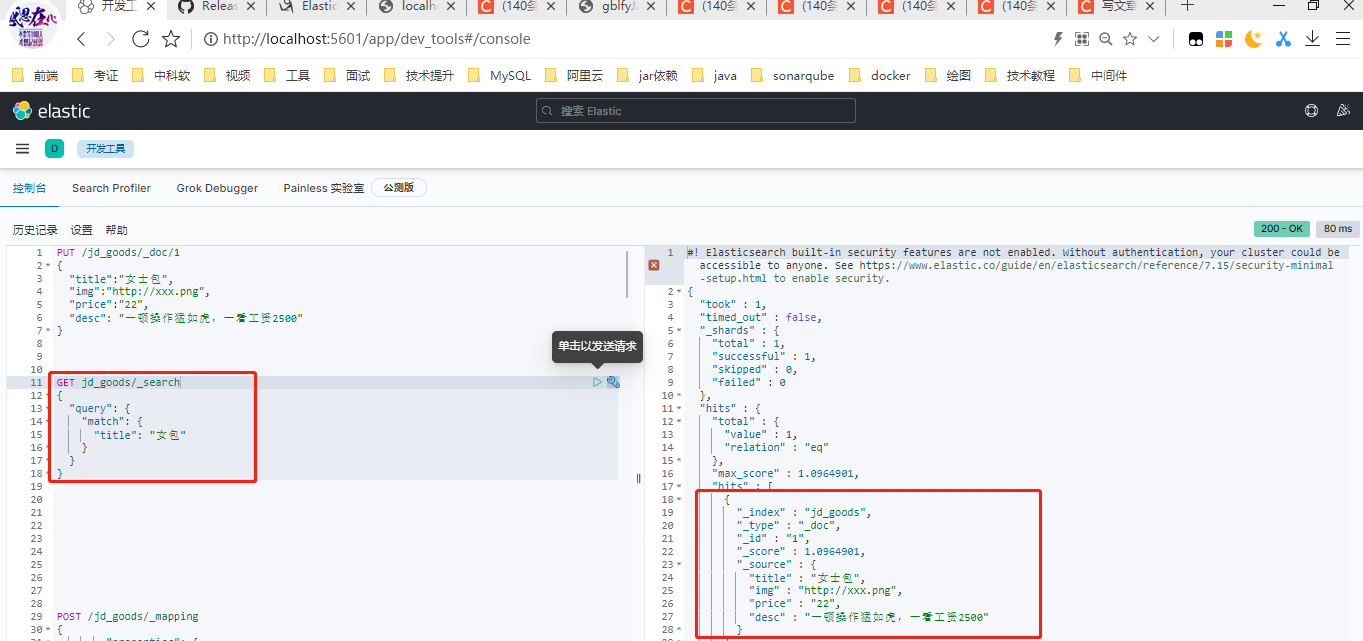Viewport: 1363px width, 641px height.
Task: Collapse the "match" fold arrow at request line 14
Action: pyautogui.click(x=47, y=421)
